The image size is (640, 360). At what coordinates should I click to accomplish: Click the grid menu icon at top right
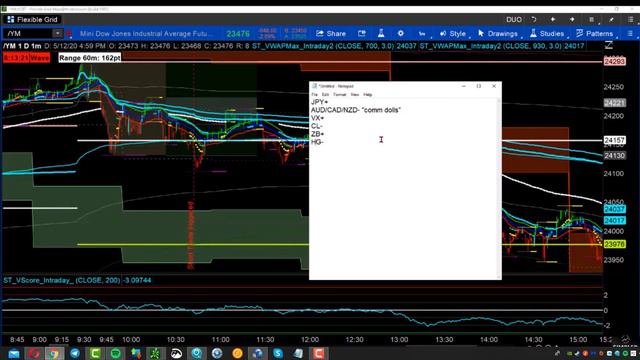(x=631, y=20)
